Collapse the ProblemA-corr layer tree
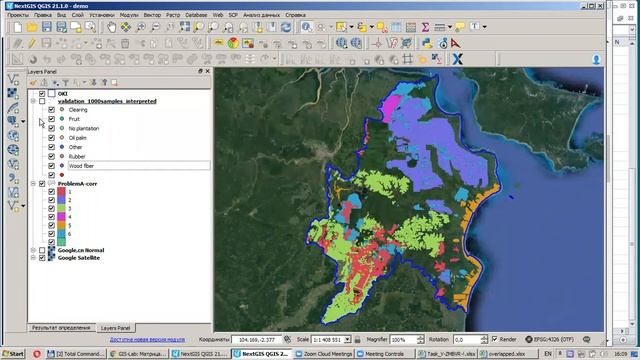Screen dimensions: 640x360 (x=33, y=184)
